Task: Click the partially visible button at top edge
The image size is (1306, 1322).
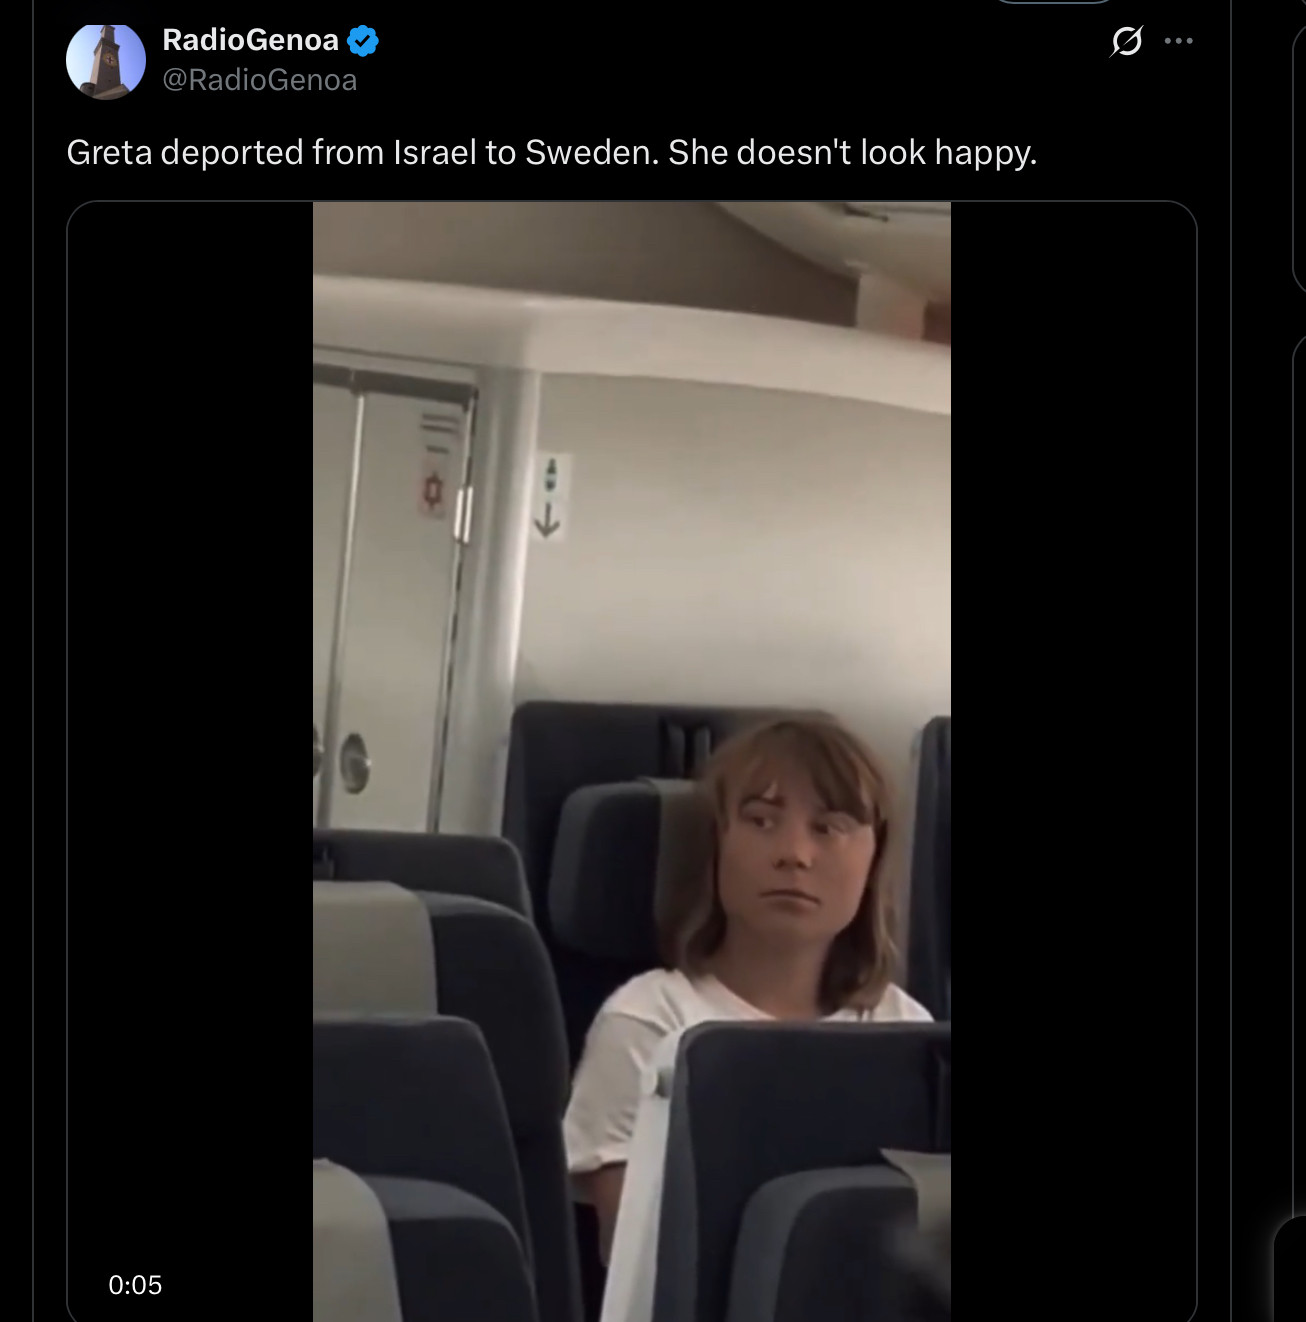Action: tap(1053, 2)
